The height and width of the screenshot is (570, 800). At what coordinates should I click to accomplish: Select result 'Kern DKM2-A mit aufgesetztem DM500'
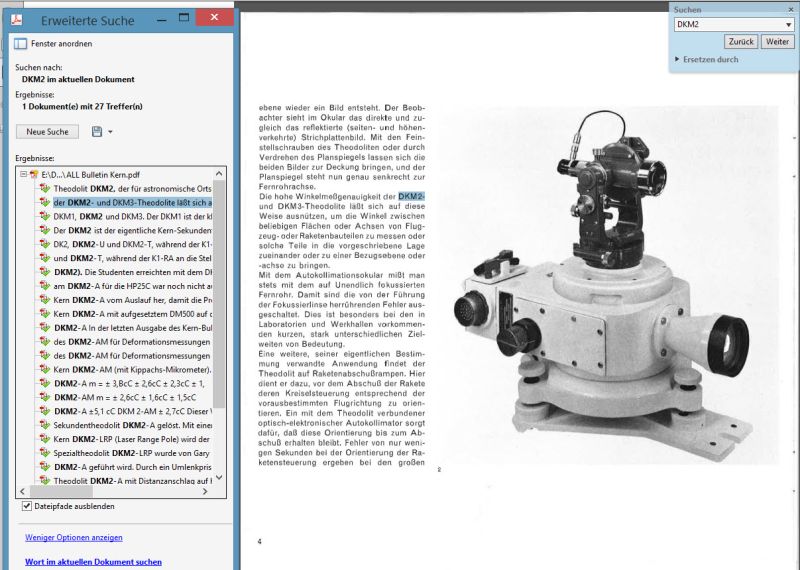[x=133, y=314]
